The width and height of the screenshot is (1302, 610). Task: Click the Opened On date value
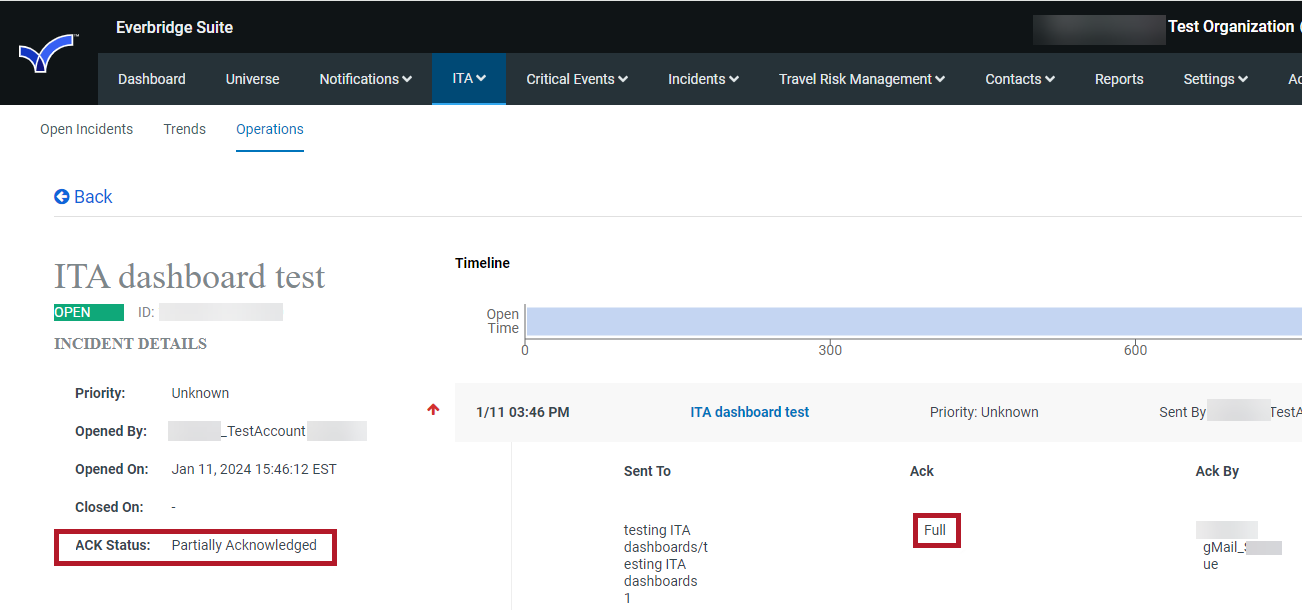coord(254,469)
